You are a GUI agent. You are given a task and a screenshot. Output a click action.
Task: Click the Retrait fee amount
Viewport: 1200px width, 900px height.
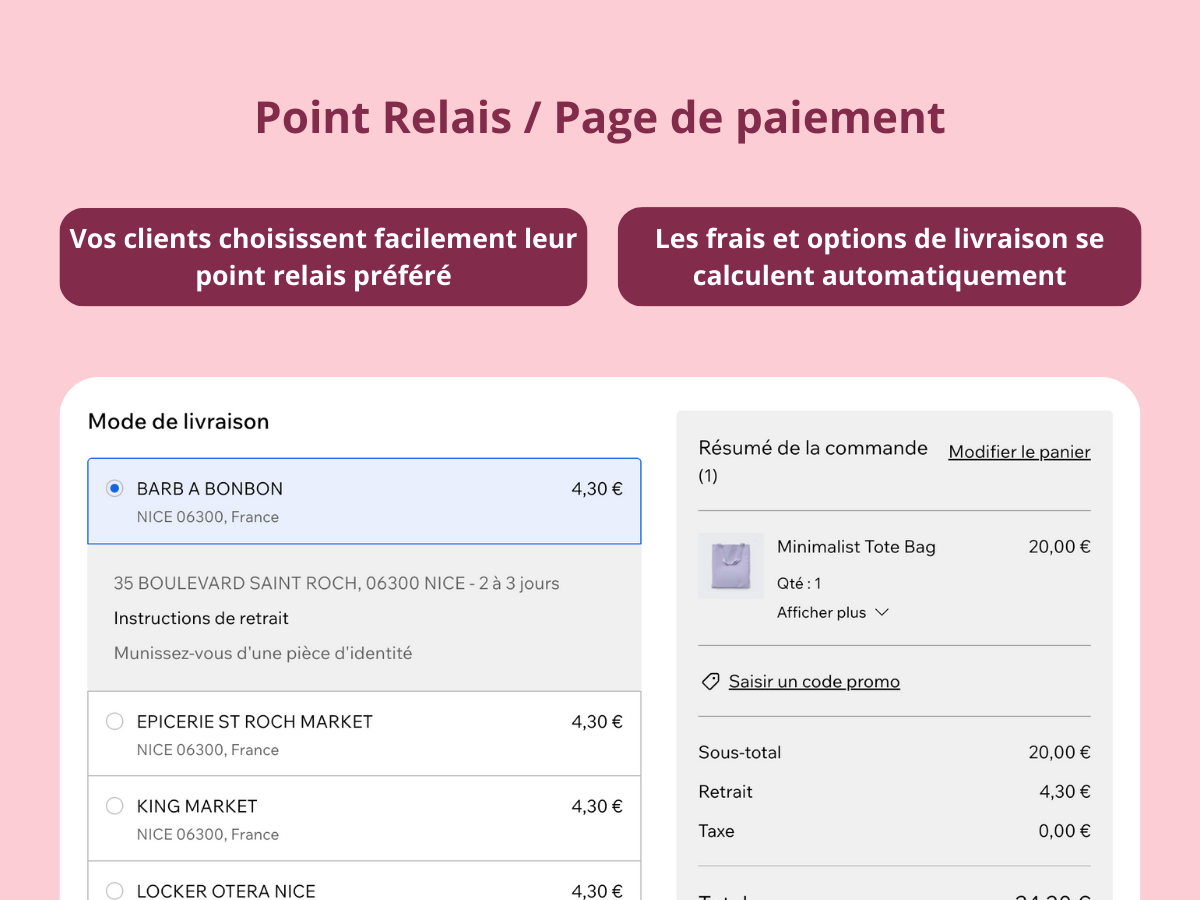click(1065, 791)
